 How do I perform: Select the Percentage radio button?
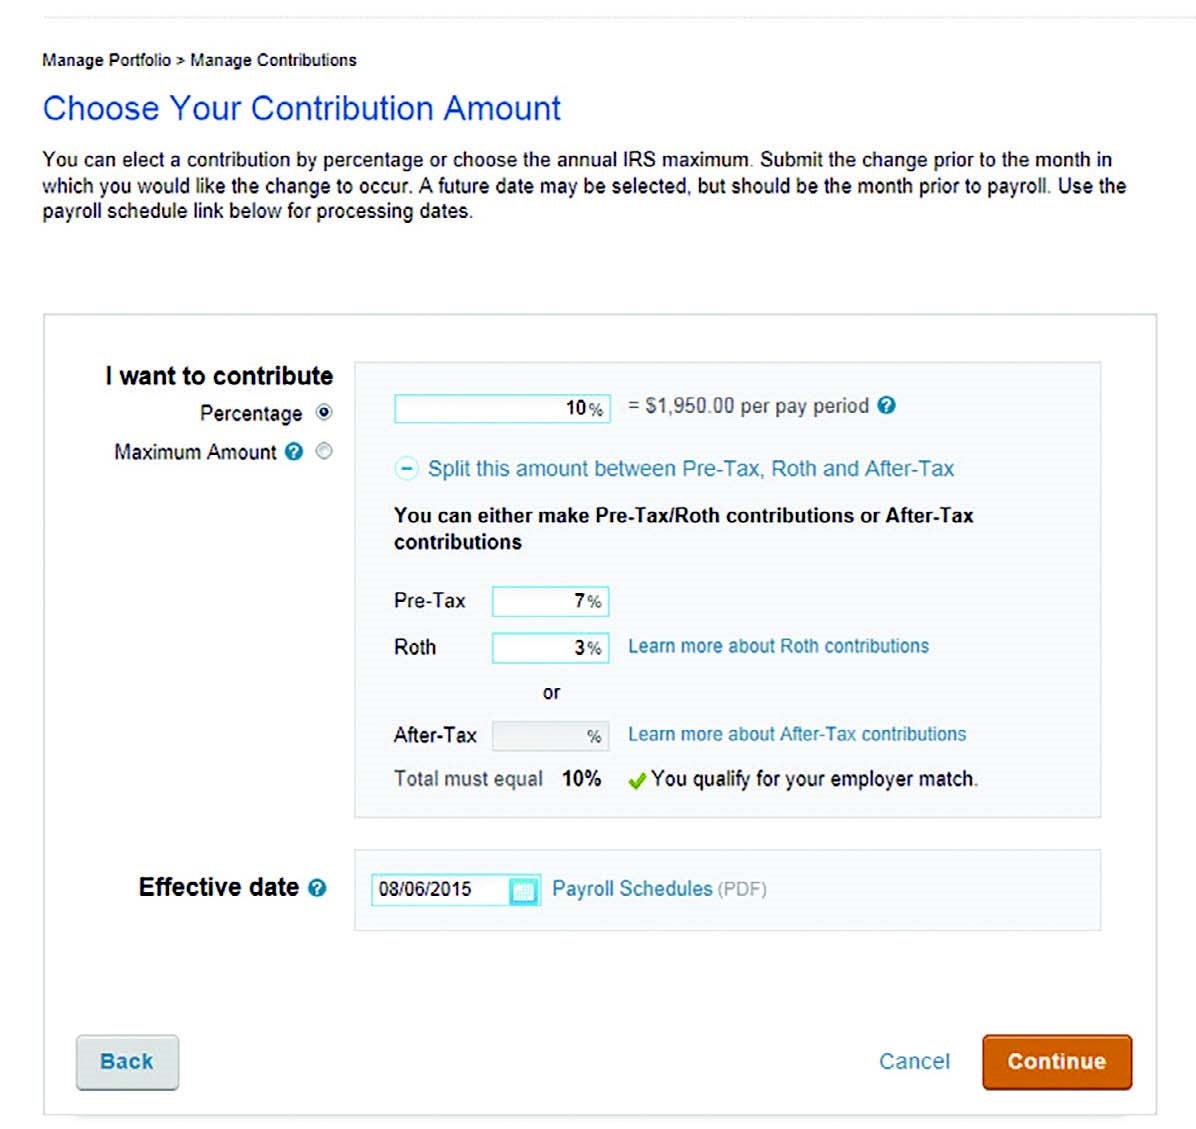click(324, 412)
